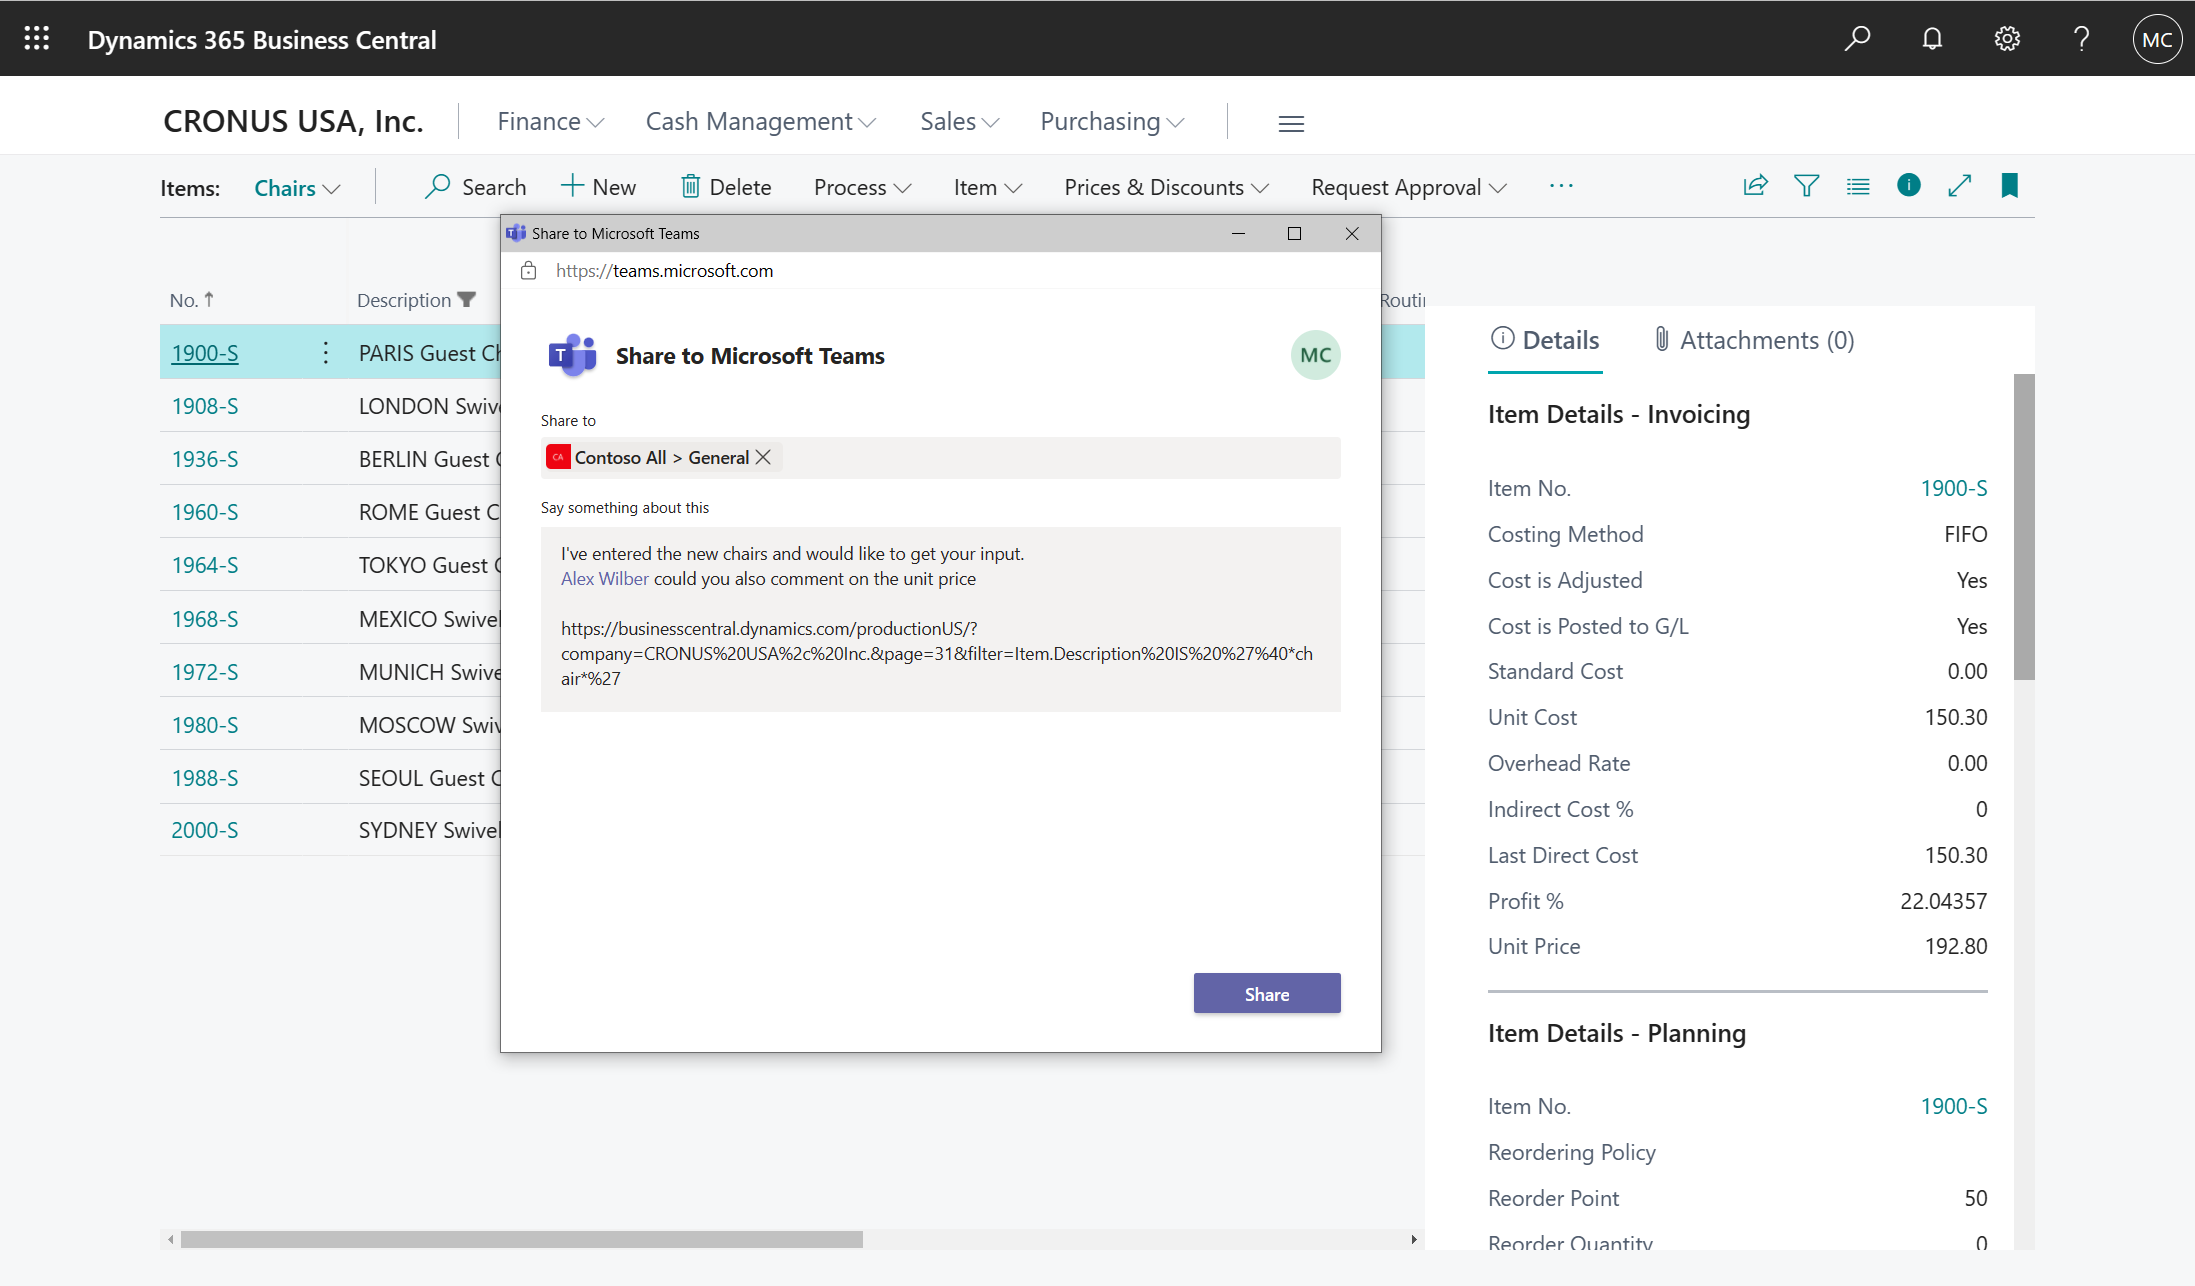Open the Details tab in side panel

pos(1544,340)
